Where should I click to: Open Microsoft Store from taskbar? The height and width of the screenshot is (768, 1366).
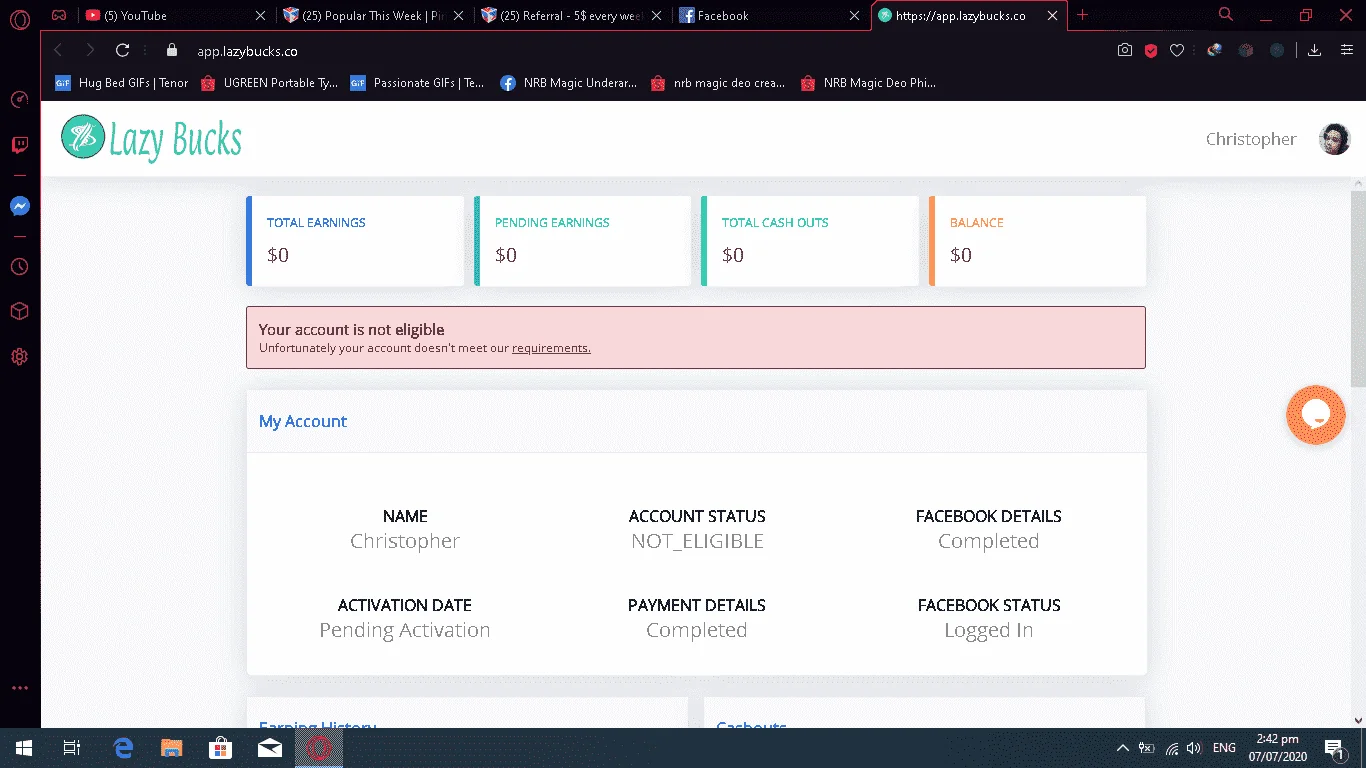pos(220,748)
